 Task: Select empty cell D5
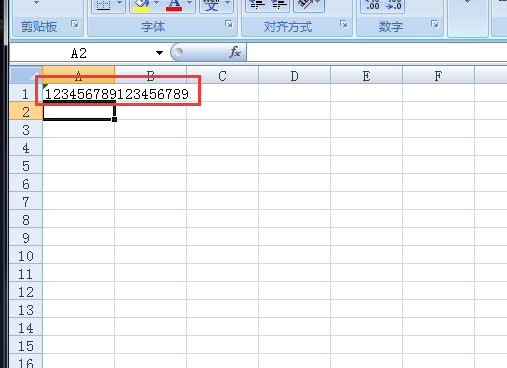point(294,165)
